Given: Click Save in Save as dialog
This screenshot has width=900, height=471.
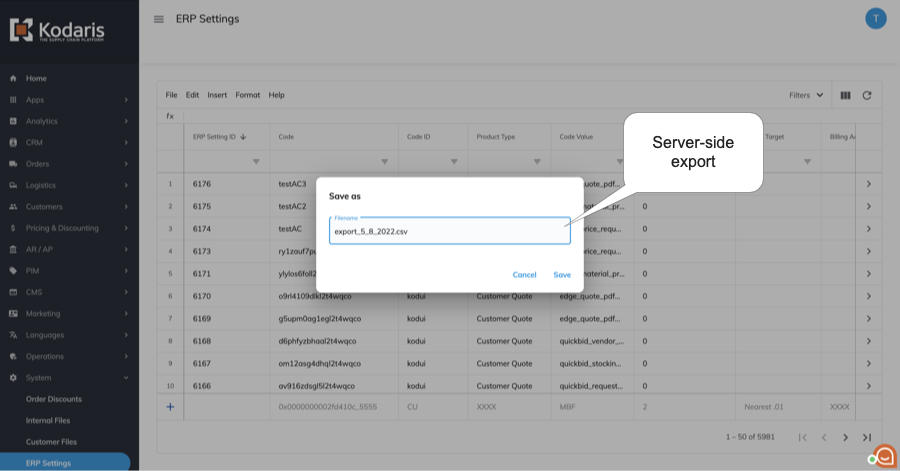Looking at the screenshot, I should 562,275.
